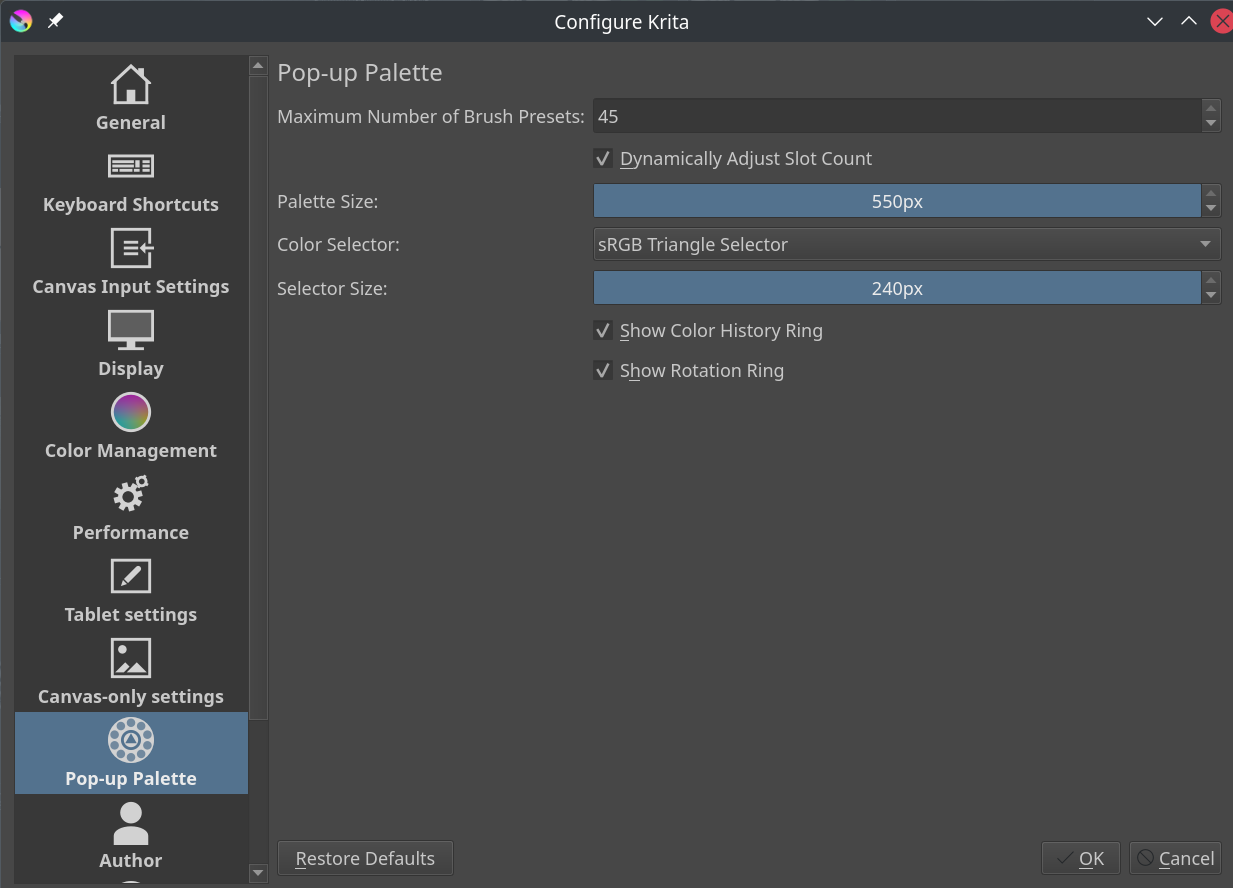Screen dimensions: 1233x888
Task: Expand the Color Selector dropdown
Action: click(906, 245)
